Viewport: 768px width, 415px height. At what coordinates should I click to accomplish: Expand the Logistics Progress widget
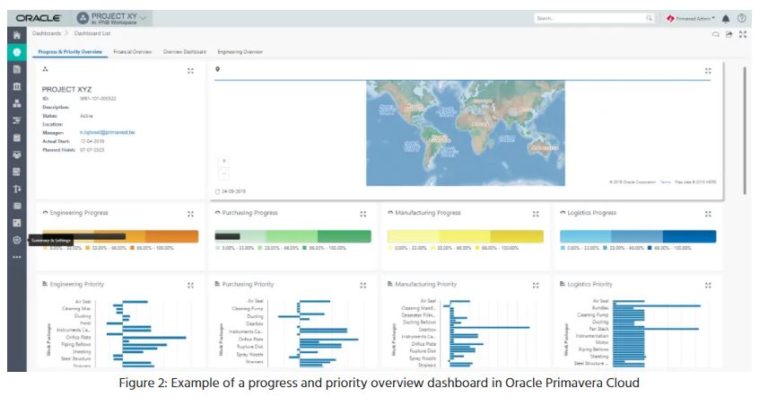click(708, 214)
